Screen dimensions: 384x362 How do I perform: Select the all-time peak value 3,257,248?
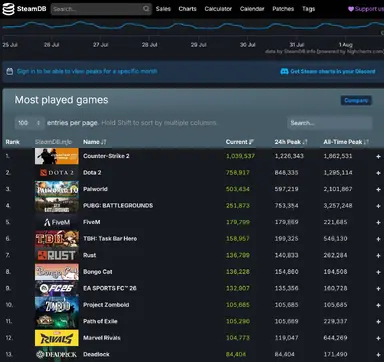(338, 206)
